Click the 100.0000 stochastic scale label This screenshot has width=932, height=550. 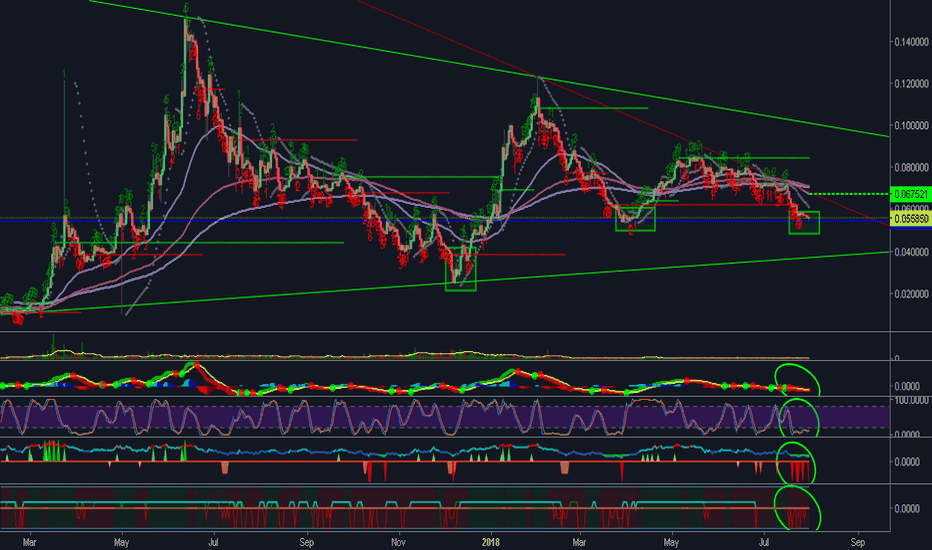click(911, 401)
